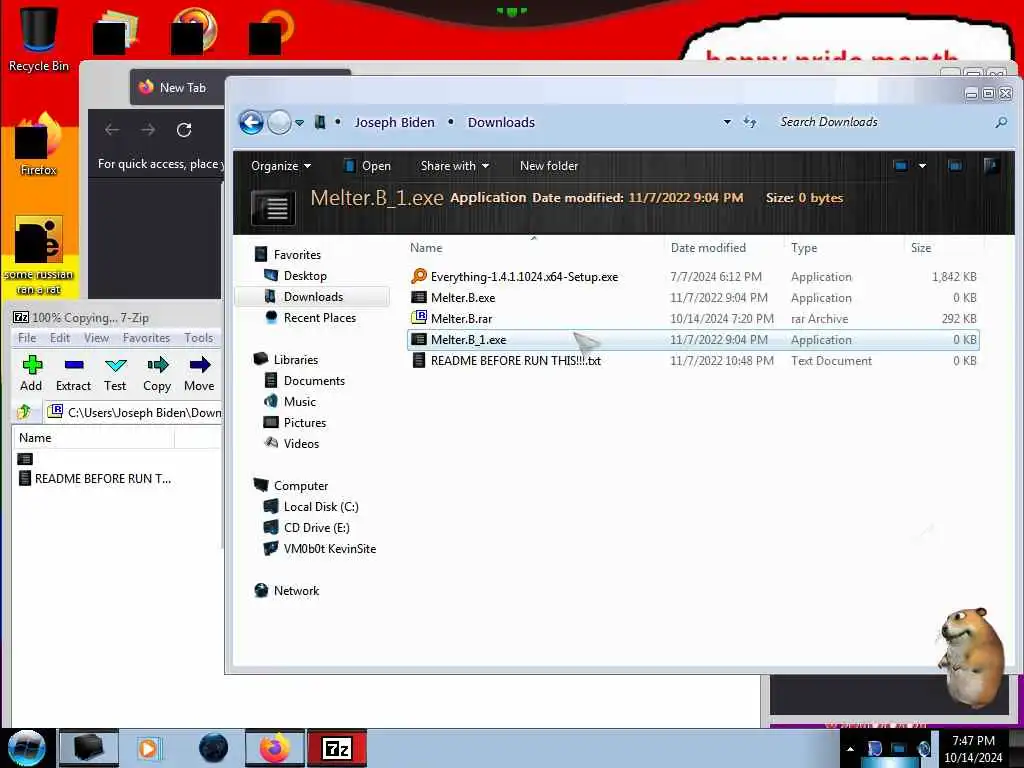Open 7-Zip Favorites menu
The height and width of the screenshot is (768, 1024).
click(x=146, y=338)
